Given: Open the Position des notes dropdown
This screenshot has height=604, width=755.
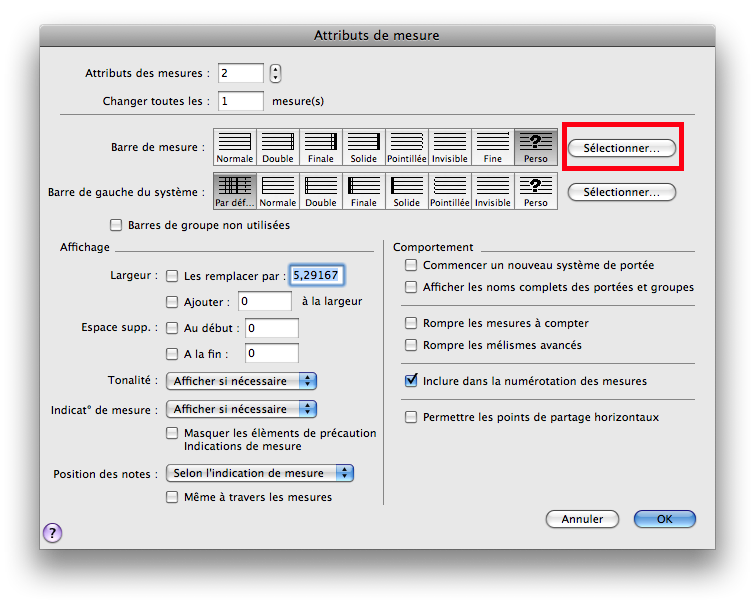Looking at the screenshot, I should [260, 473].
